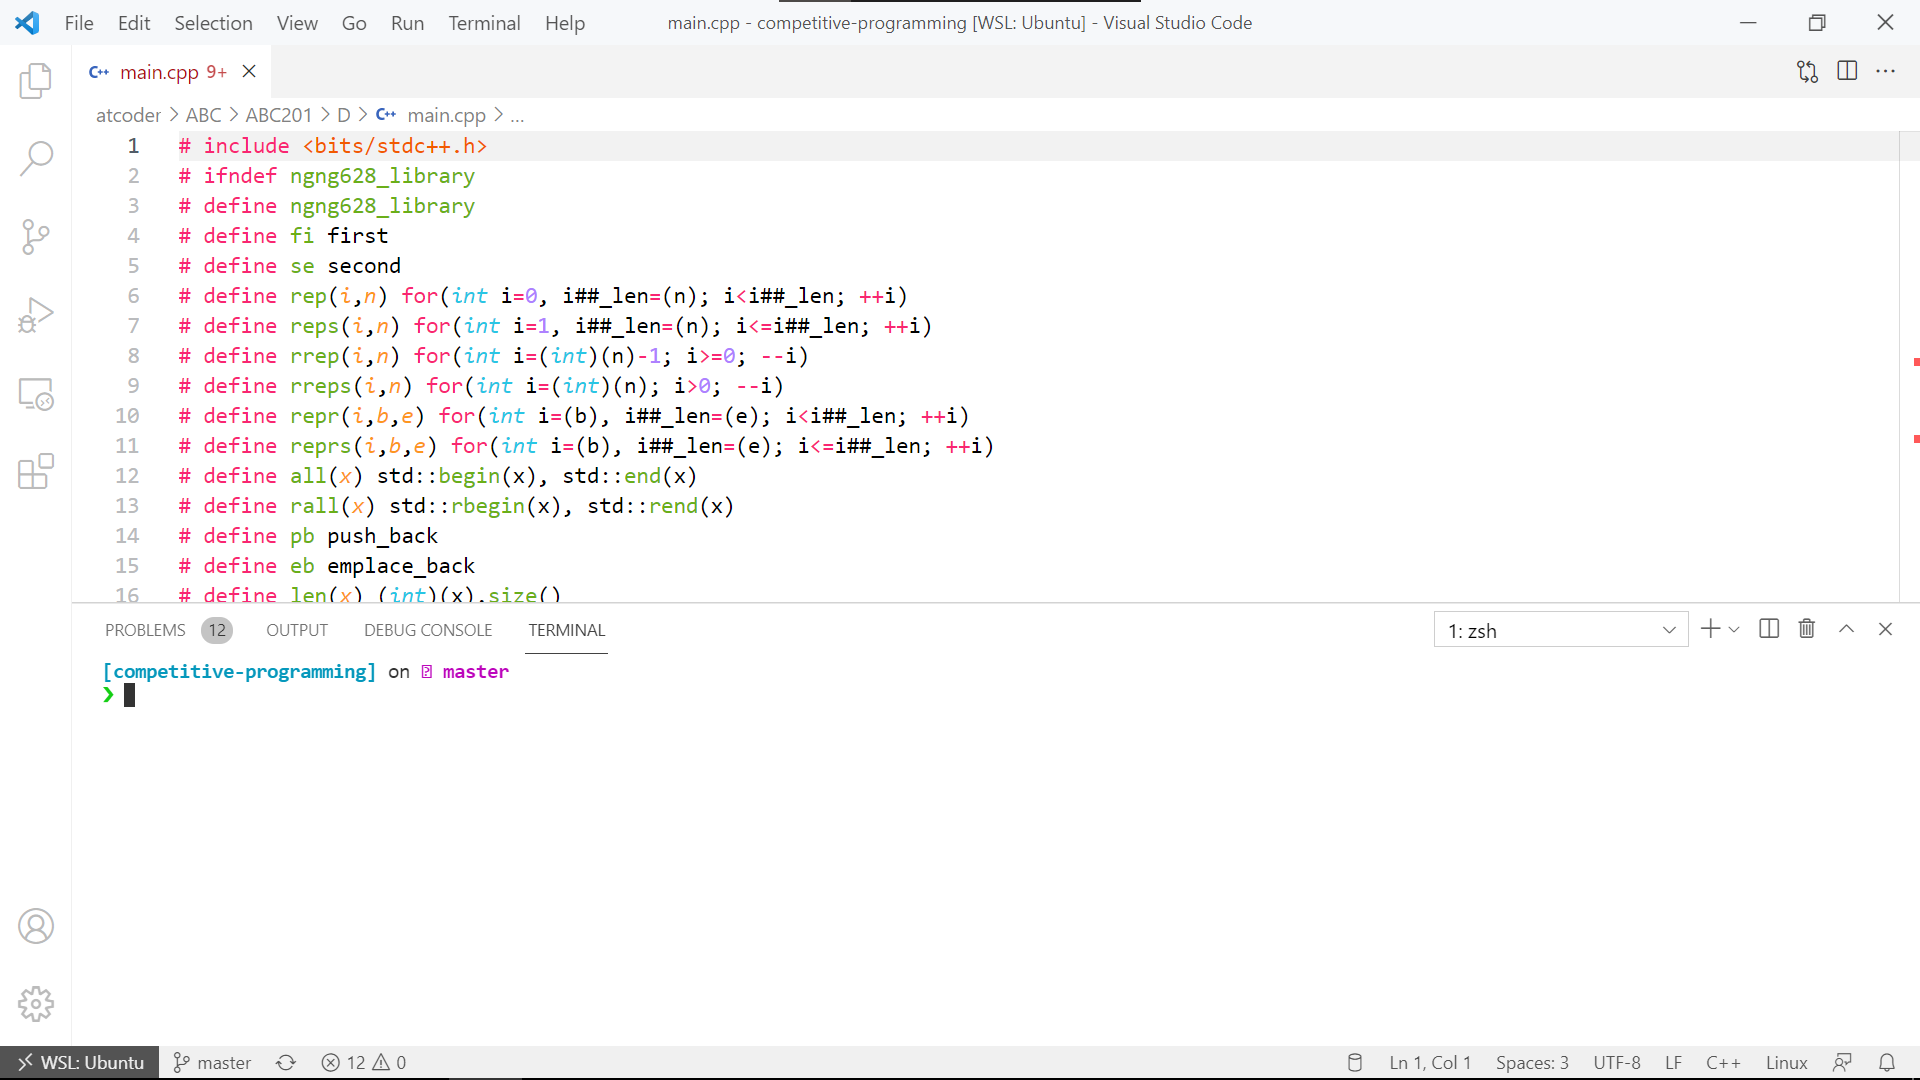1920x1080 pixels.
Task: Split the terminal pane
Action: coord(1768,629)
